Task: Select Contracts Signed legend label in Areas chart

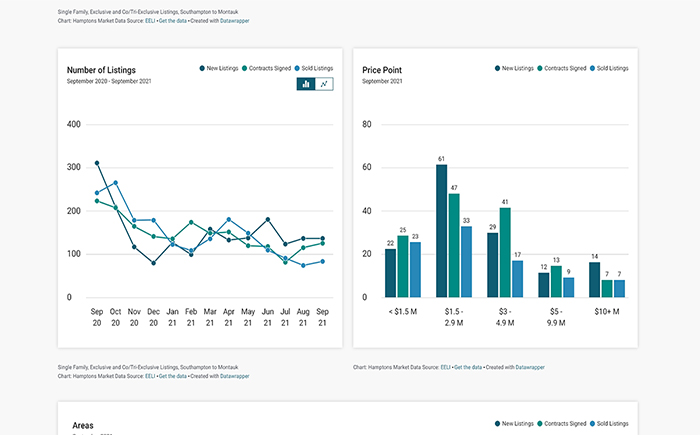Action: click(565, 423)
